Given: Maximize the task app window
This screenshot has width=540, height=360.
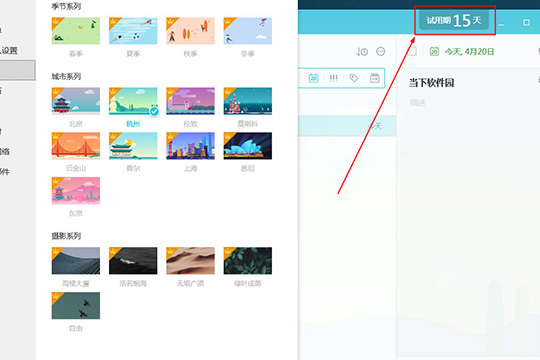Looking at the screenshot, I should [526, 23].
